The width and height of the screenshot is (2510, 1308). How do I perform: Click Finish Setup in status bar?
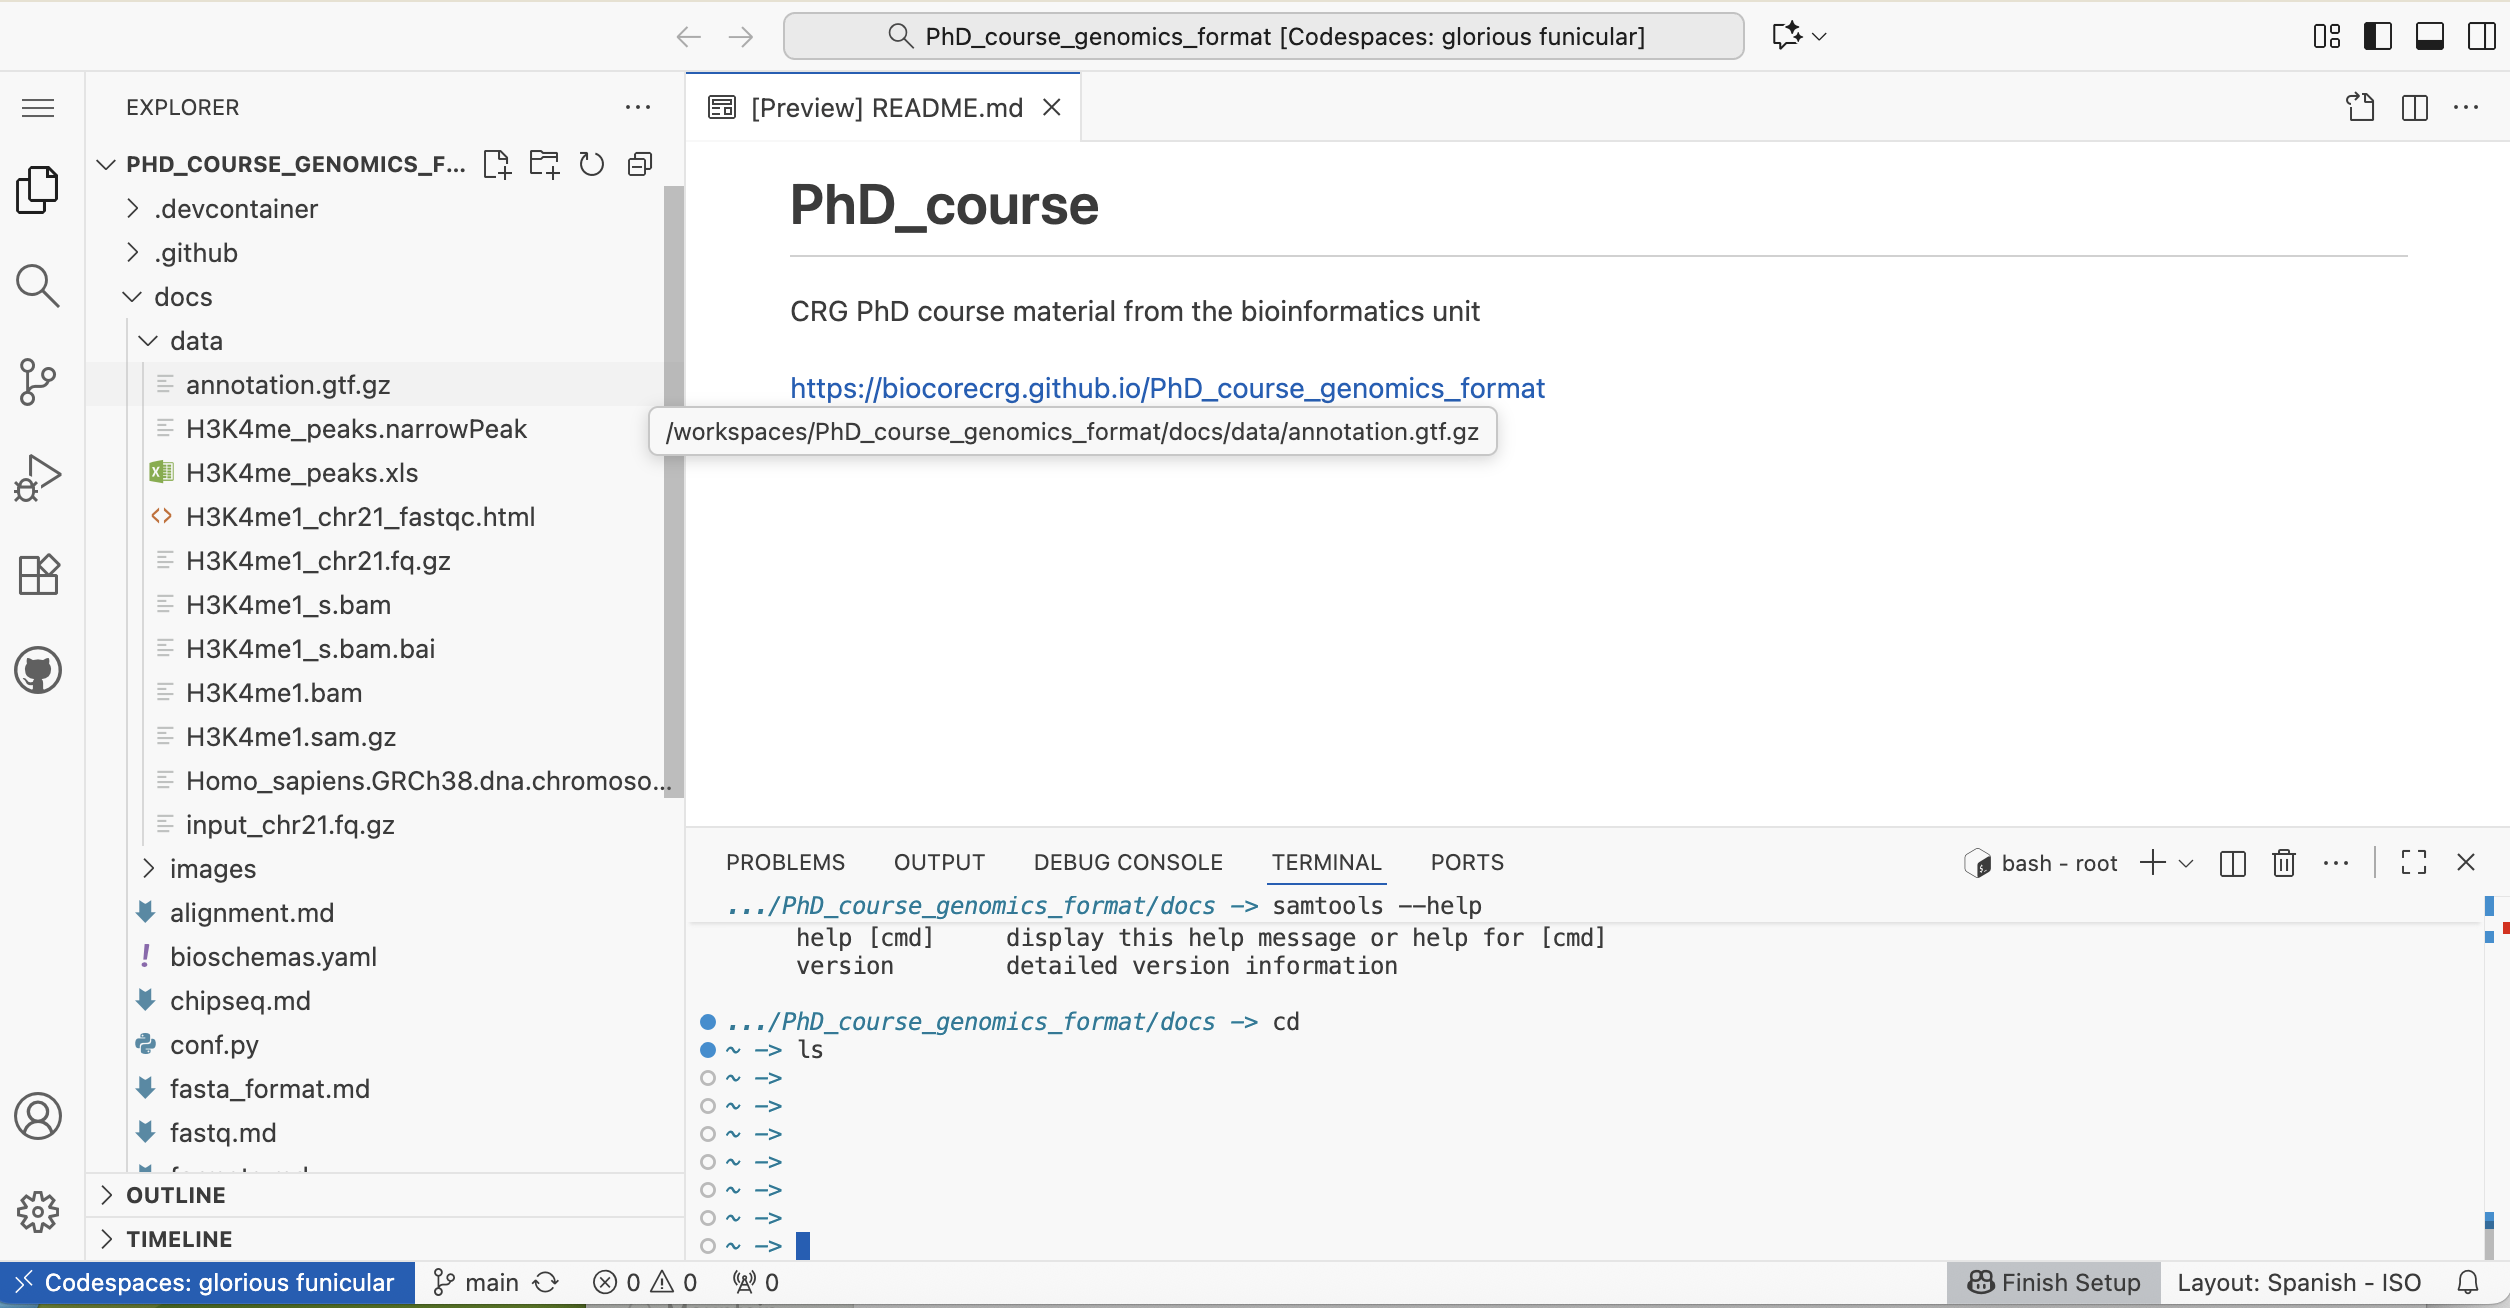point(2054,1283)
